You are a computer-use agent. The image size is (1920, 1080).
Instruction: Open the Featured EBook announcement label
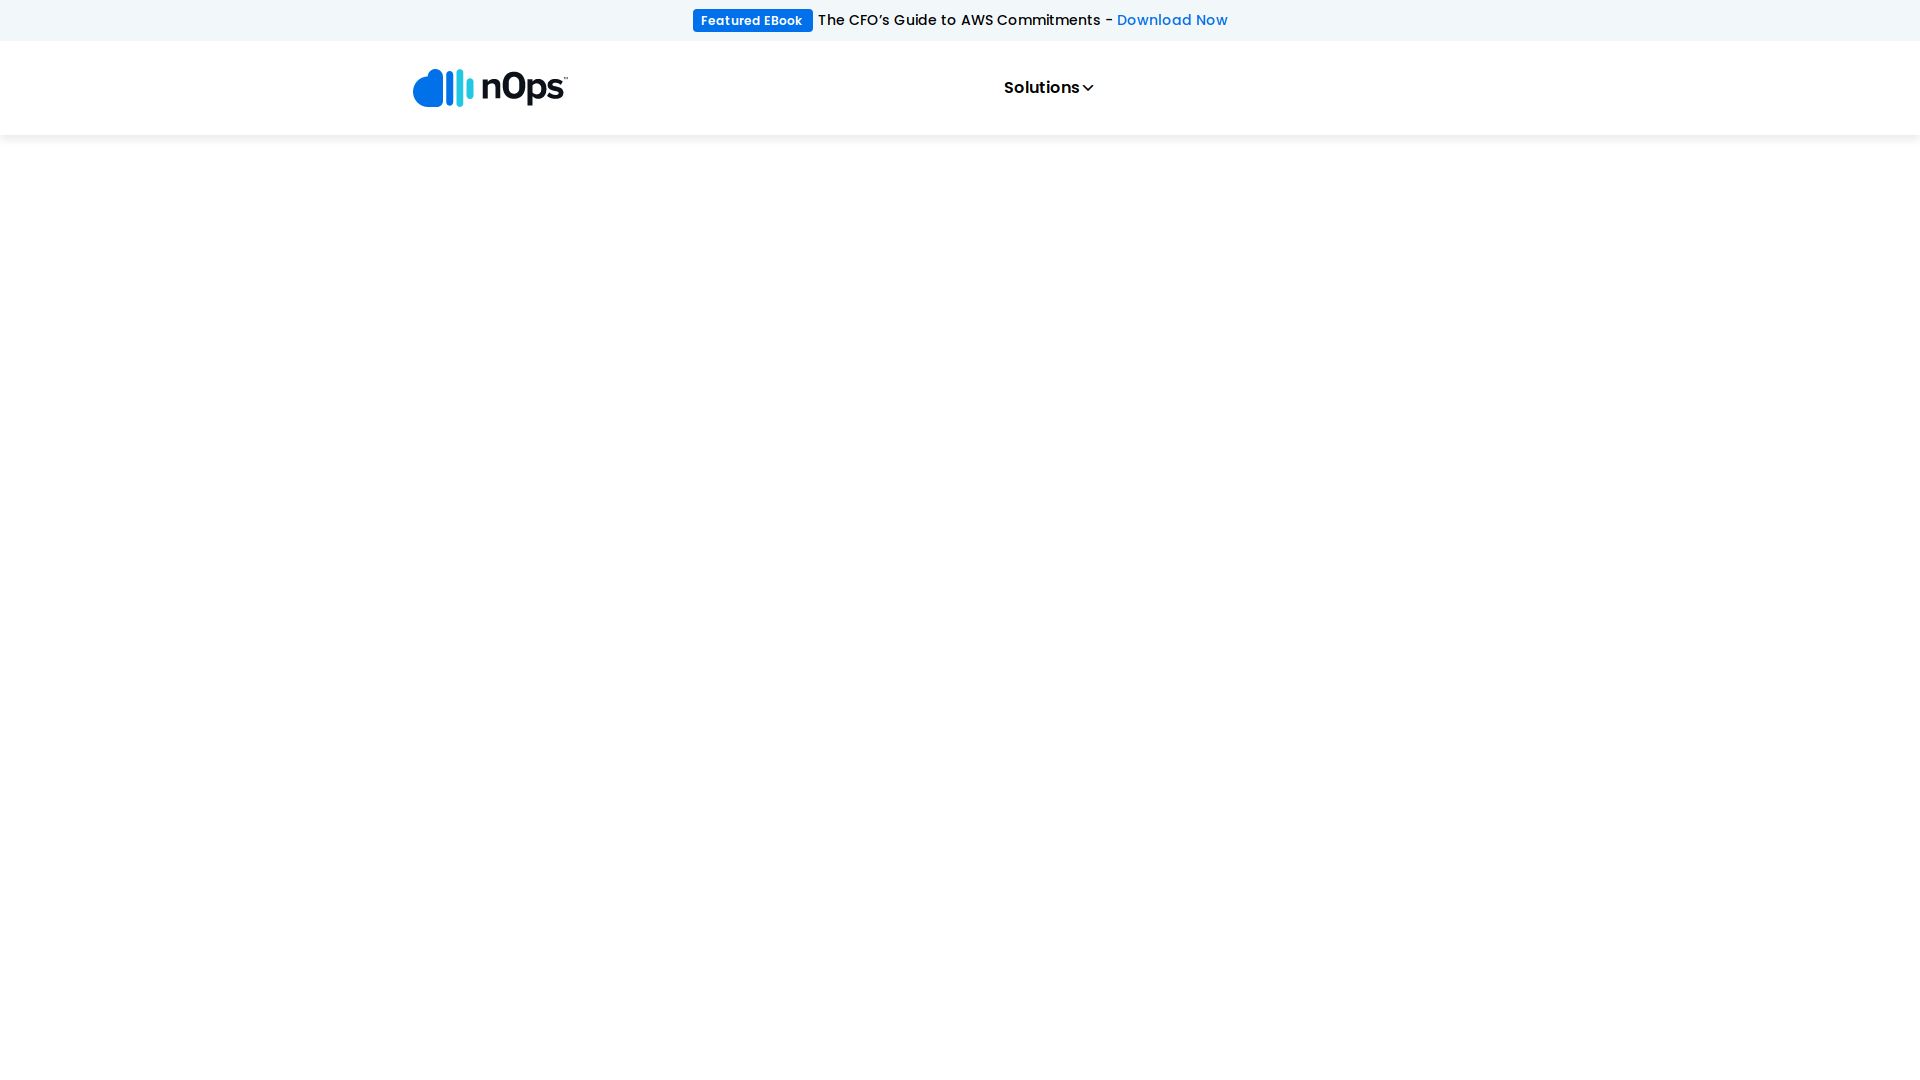tap(752, 21)
